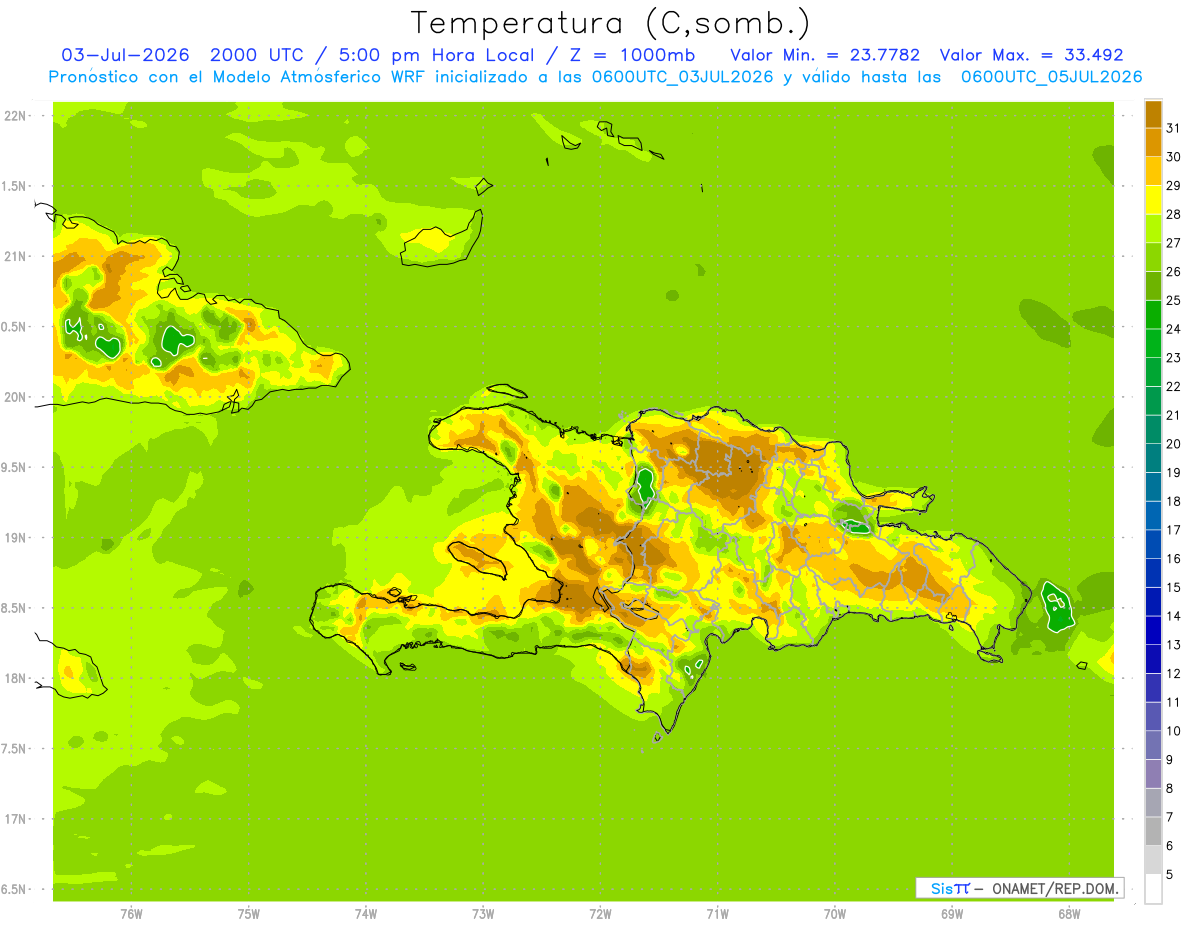Click the "Valor Max. = 33.492" text

point(1032,55)
